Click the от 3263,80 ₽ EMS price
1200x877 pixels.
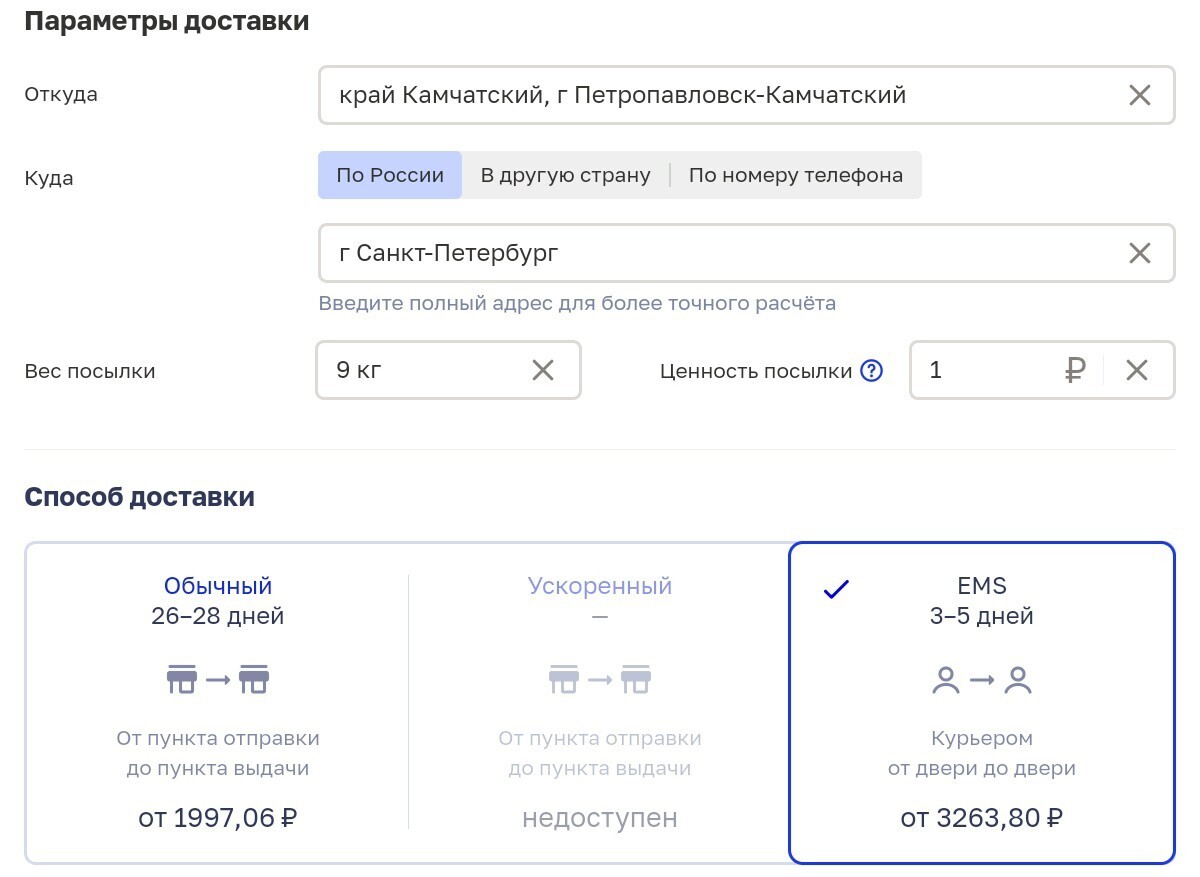(x=981, y=819)
